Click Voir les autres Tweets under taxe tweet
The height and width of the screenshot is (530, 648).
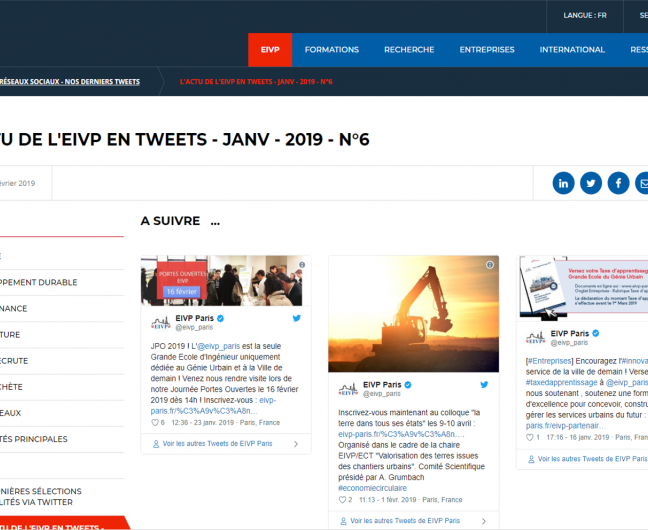coord(592,459)
